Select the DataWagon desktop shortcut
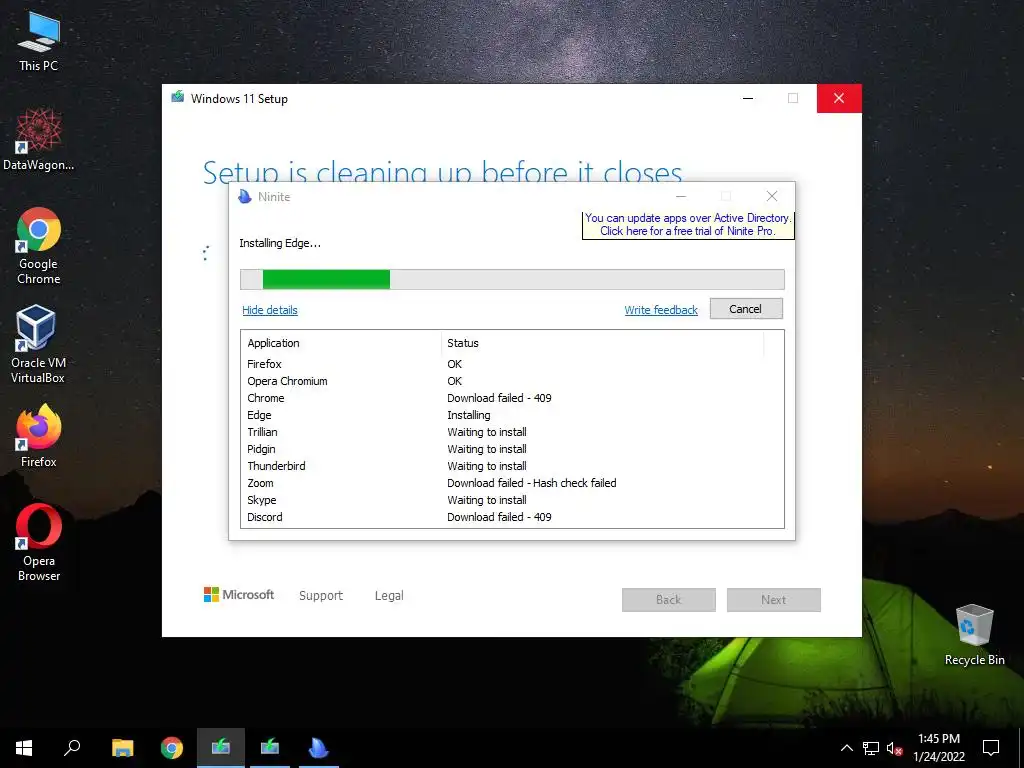 pyautogui.click(x=38, y=140)
